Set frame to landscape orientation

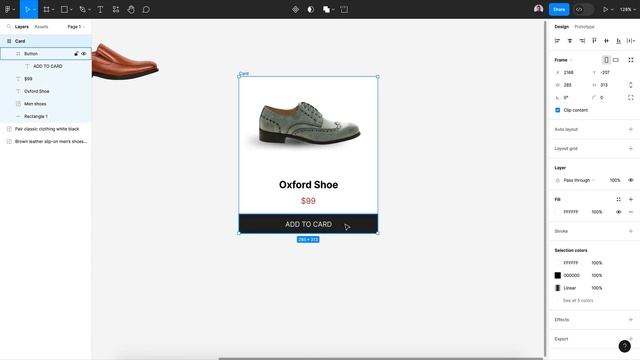tap(616, 60)
